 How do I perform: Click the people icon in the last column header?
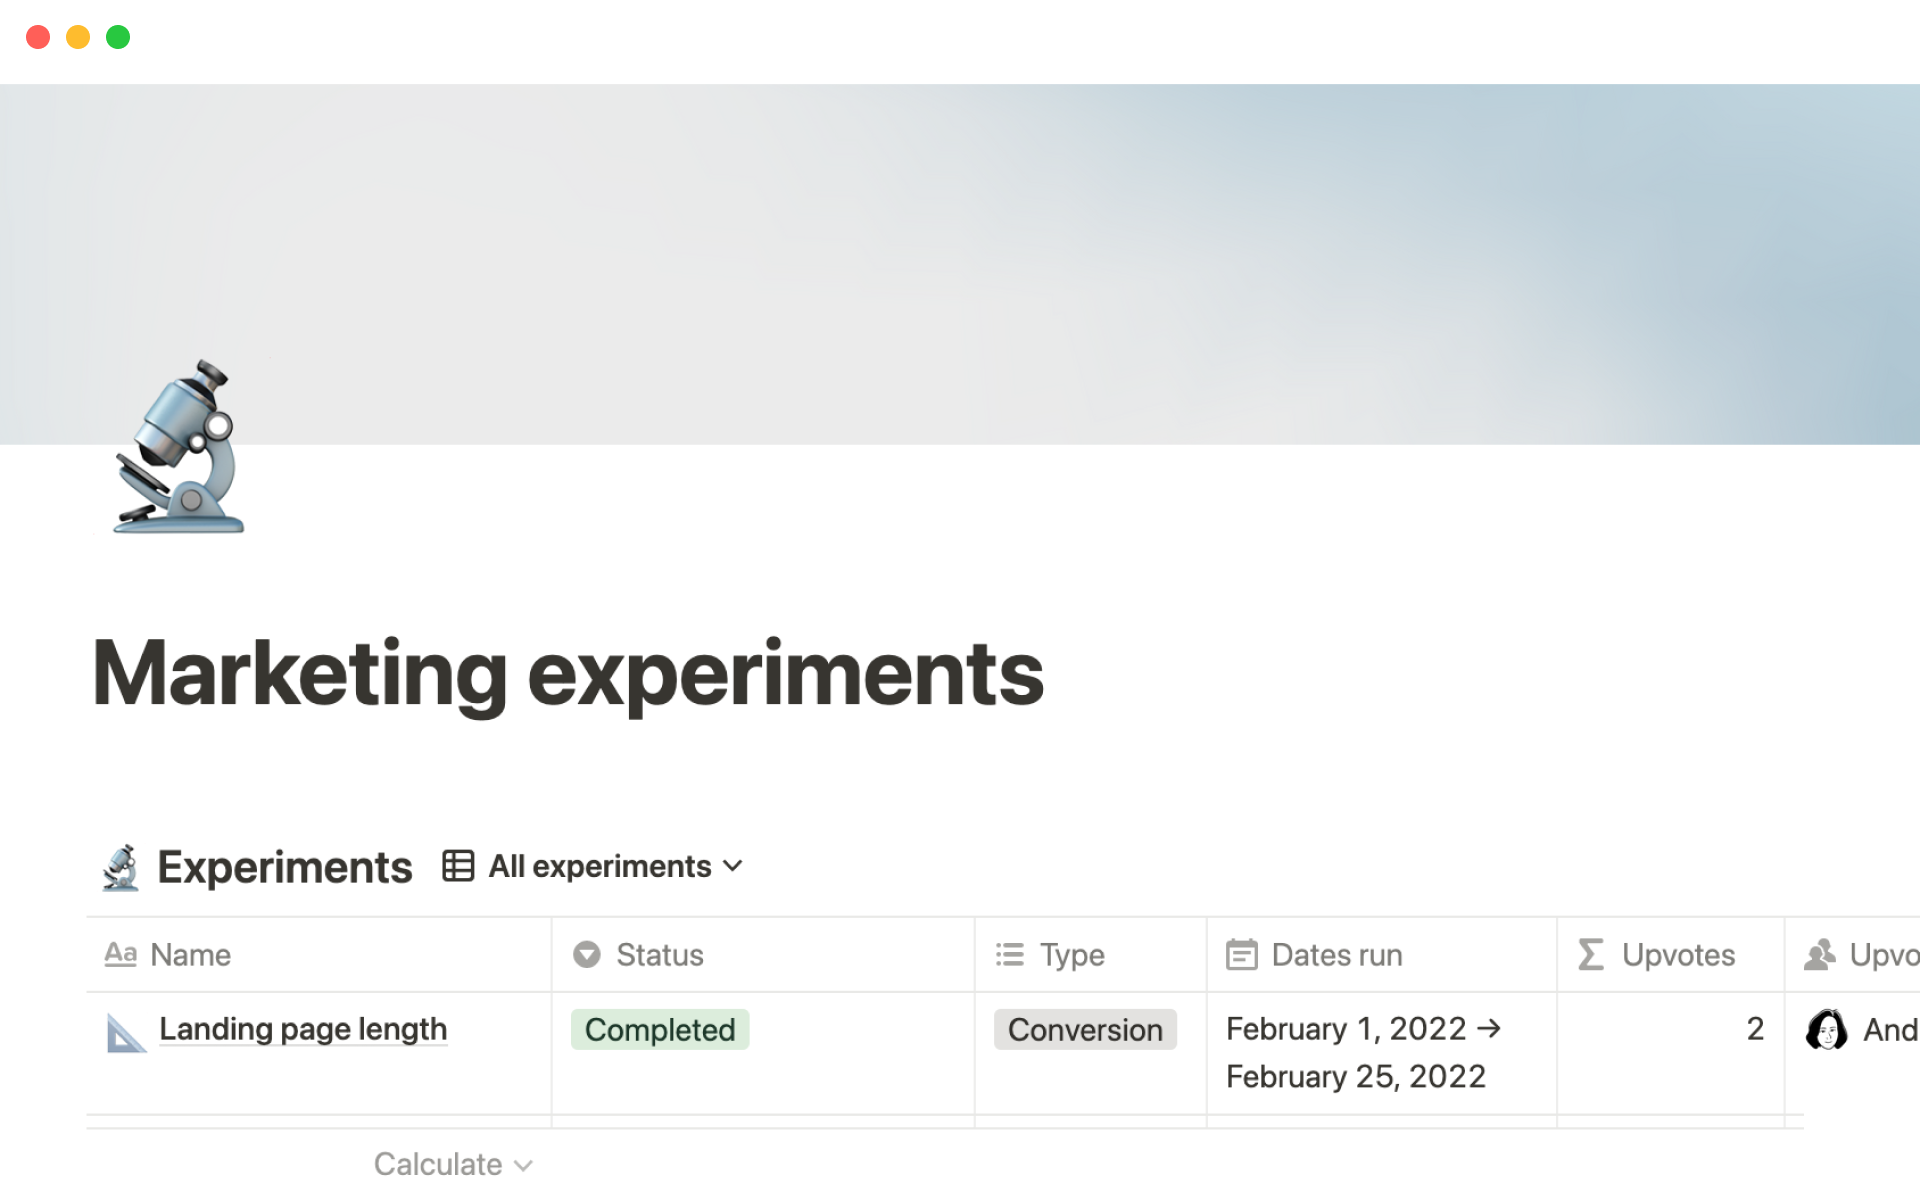coord(1819,955)
